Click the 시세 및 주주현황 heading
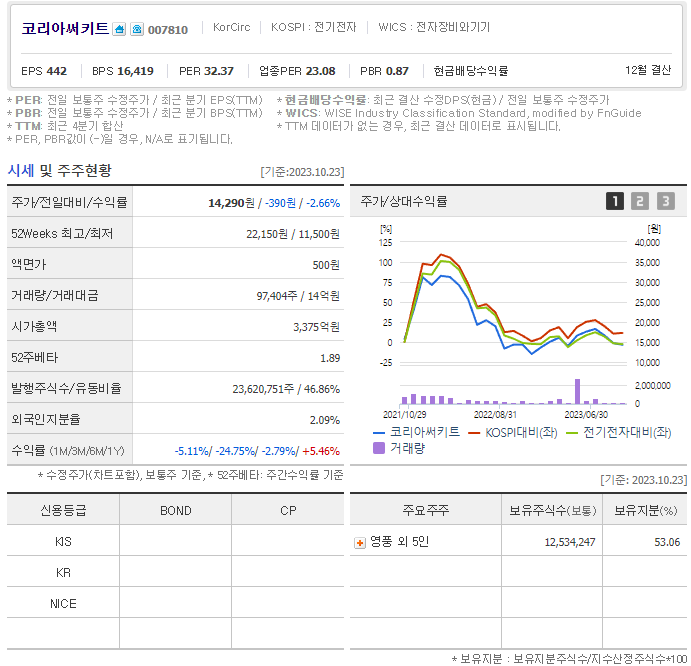691x666 pixels. [x=59, y=171]
